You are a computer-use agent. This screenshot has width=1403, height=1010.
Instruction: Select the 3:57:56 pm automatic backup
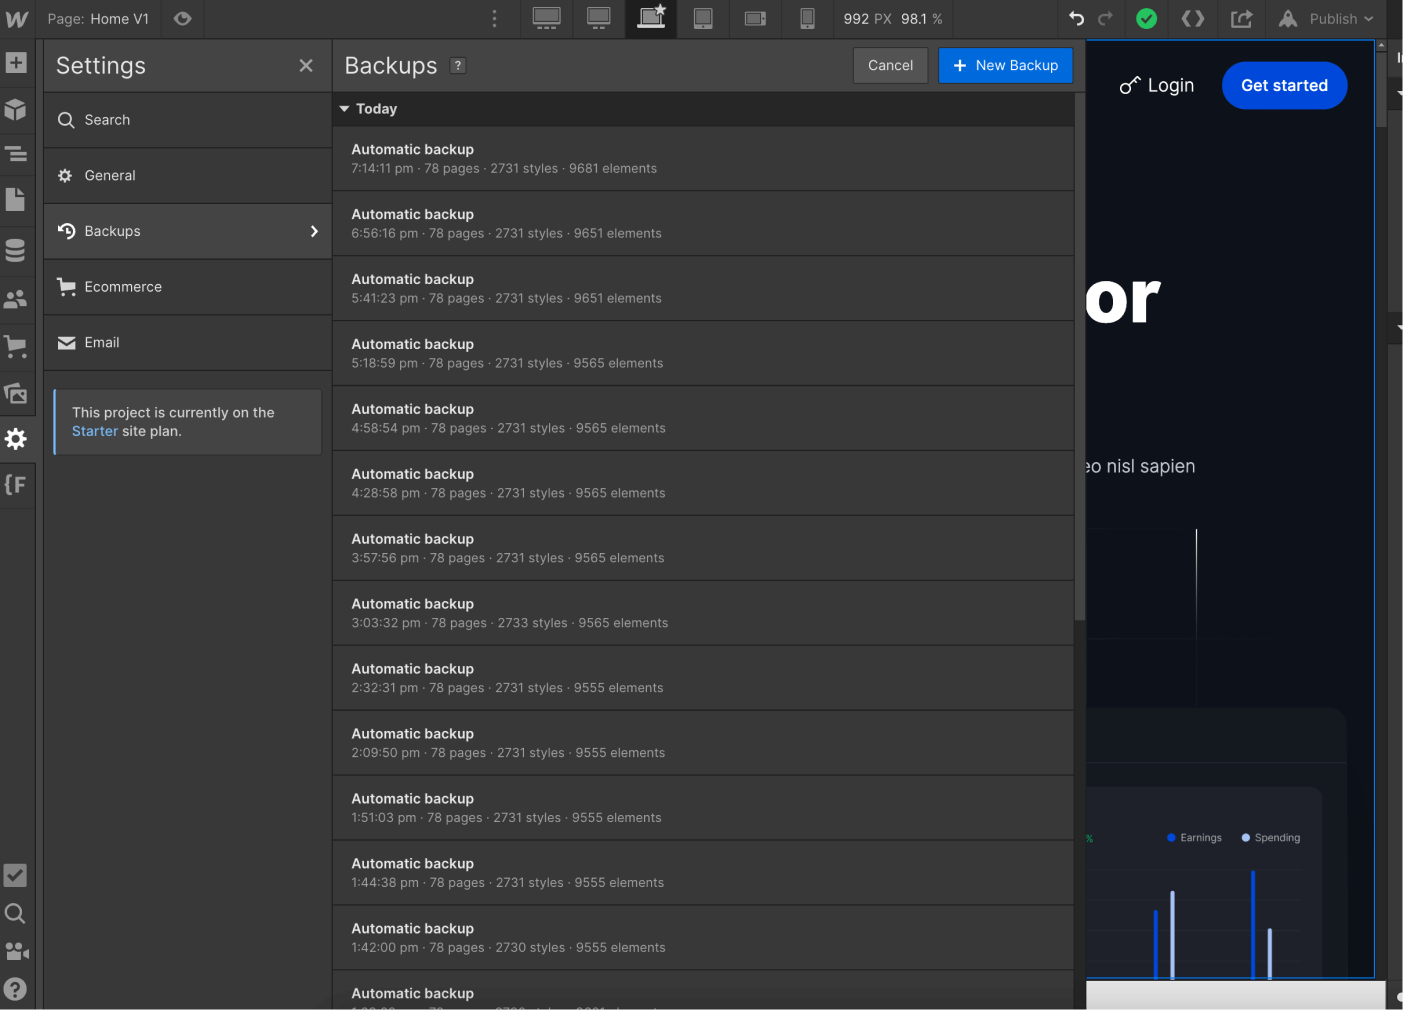[x=703, y=549]
